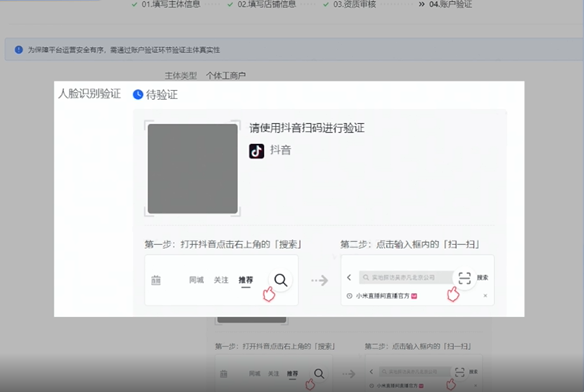Click the step label 04.账户验证
Viewport: 584px width, 392px height.
tap(450, 4)
